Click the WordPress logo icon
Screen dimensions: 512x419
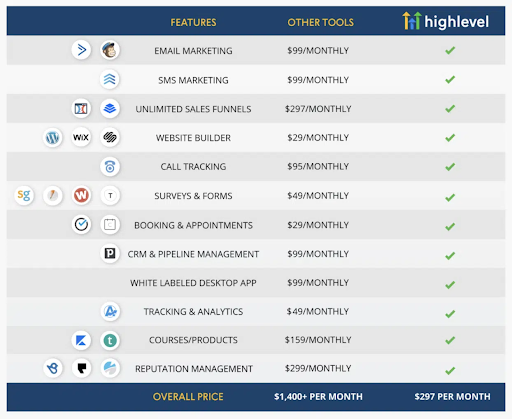(x=52, y=137)
